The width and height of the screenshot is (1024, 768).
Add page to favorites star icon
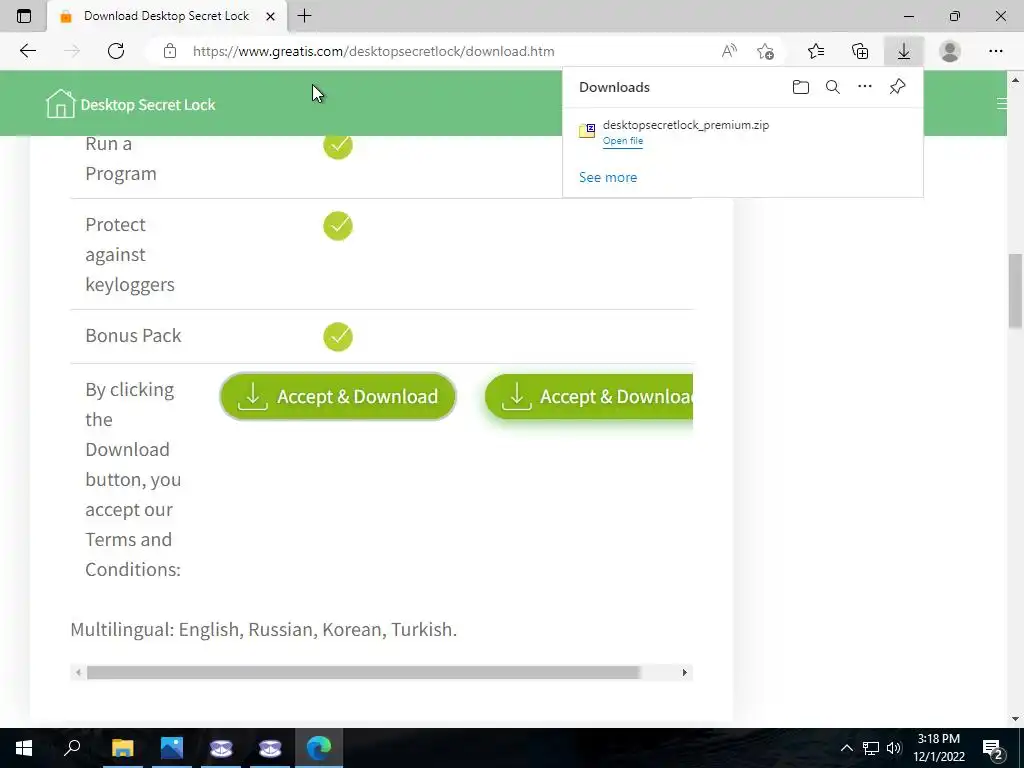click(765, 51)
